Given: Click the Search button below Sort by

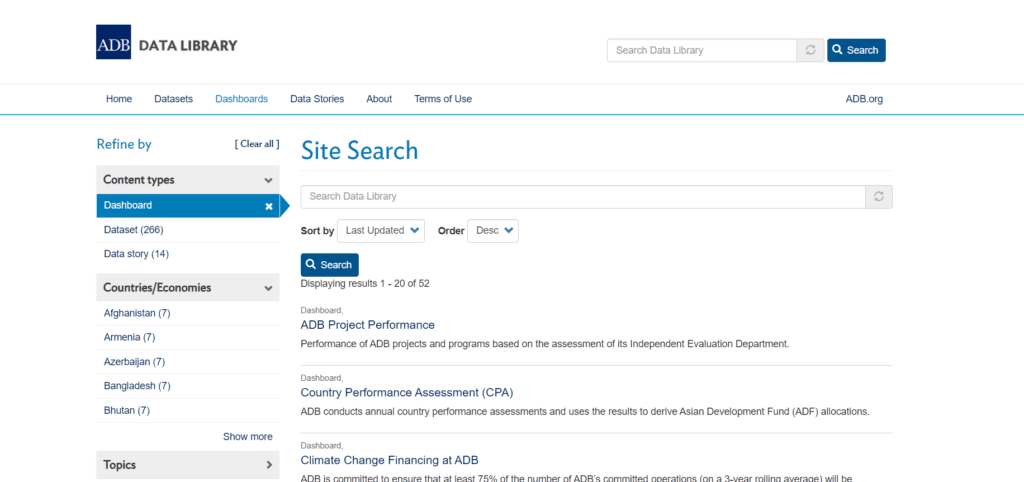Looking at the screenshot, I should coord(329,265).
